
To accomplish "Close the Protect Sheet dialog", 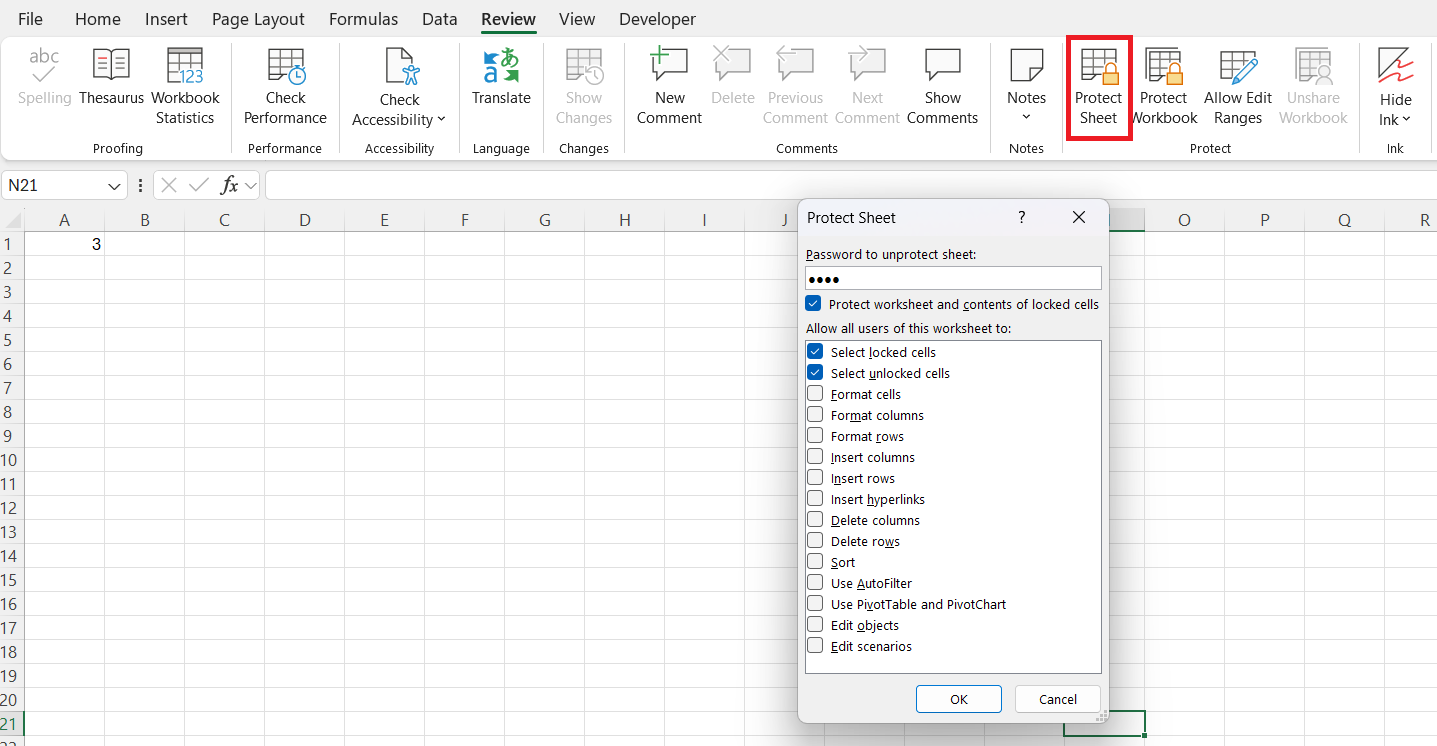I will [1078, 217].
